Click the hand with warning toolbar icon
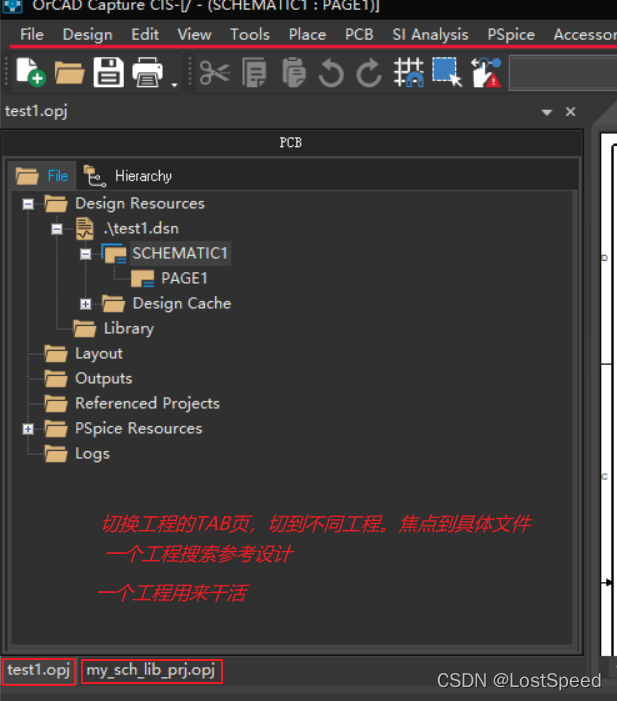The width and height of the screenshot is (617, 701). [486, 72]
